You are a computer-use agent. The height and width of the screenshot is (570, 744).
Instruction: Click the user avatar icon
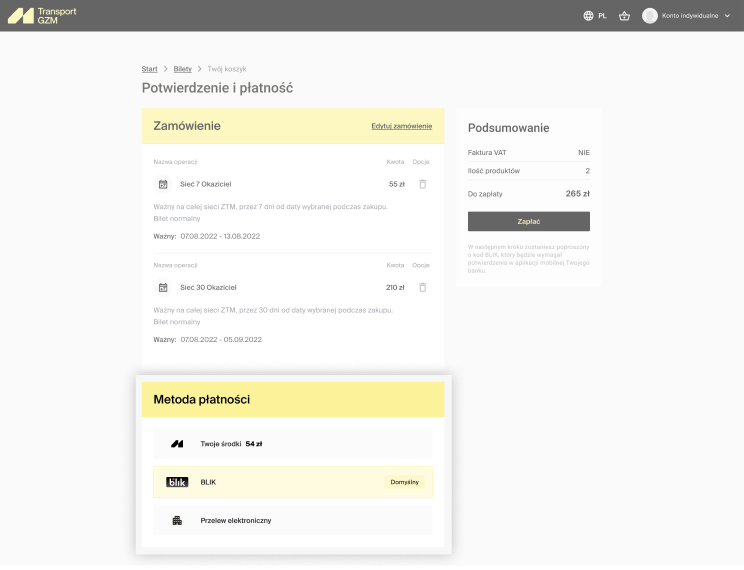650,16
